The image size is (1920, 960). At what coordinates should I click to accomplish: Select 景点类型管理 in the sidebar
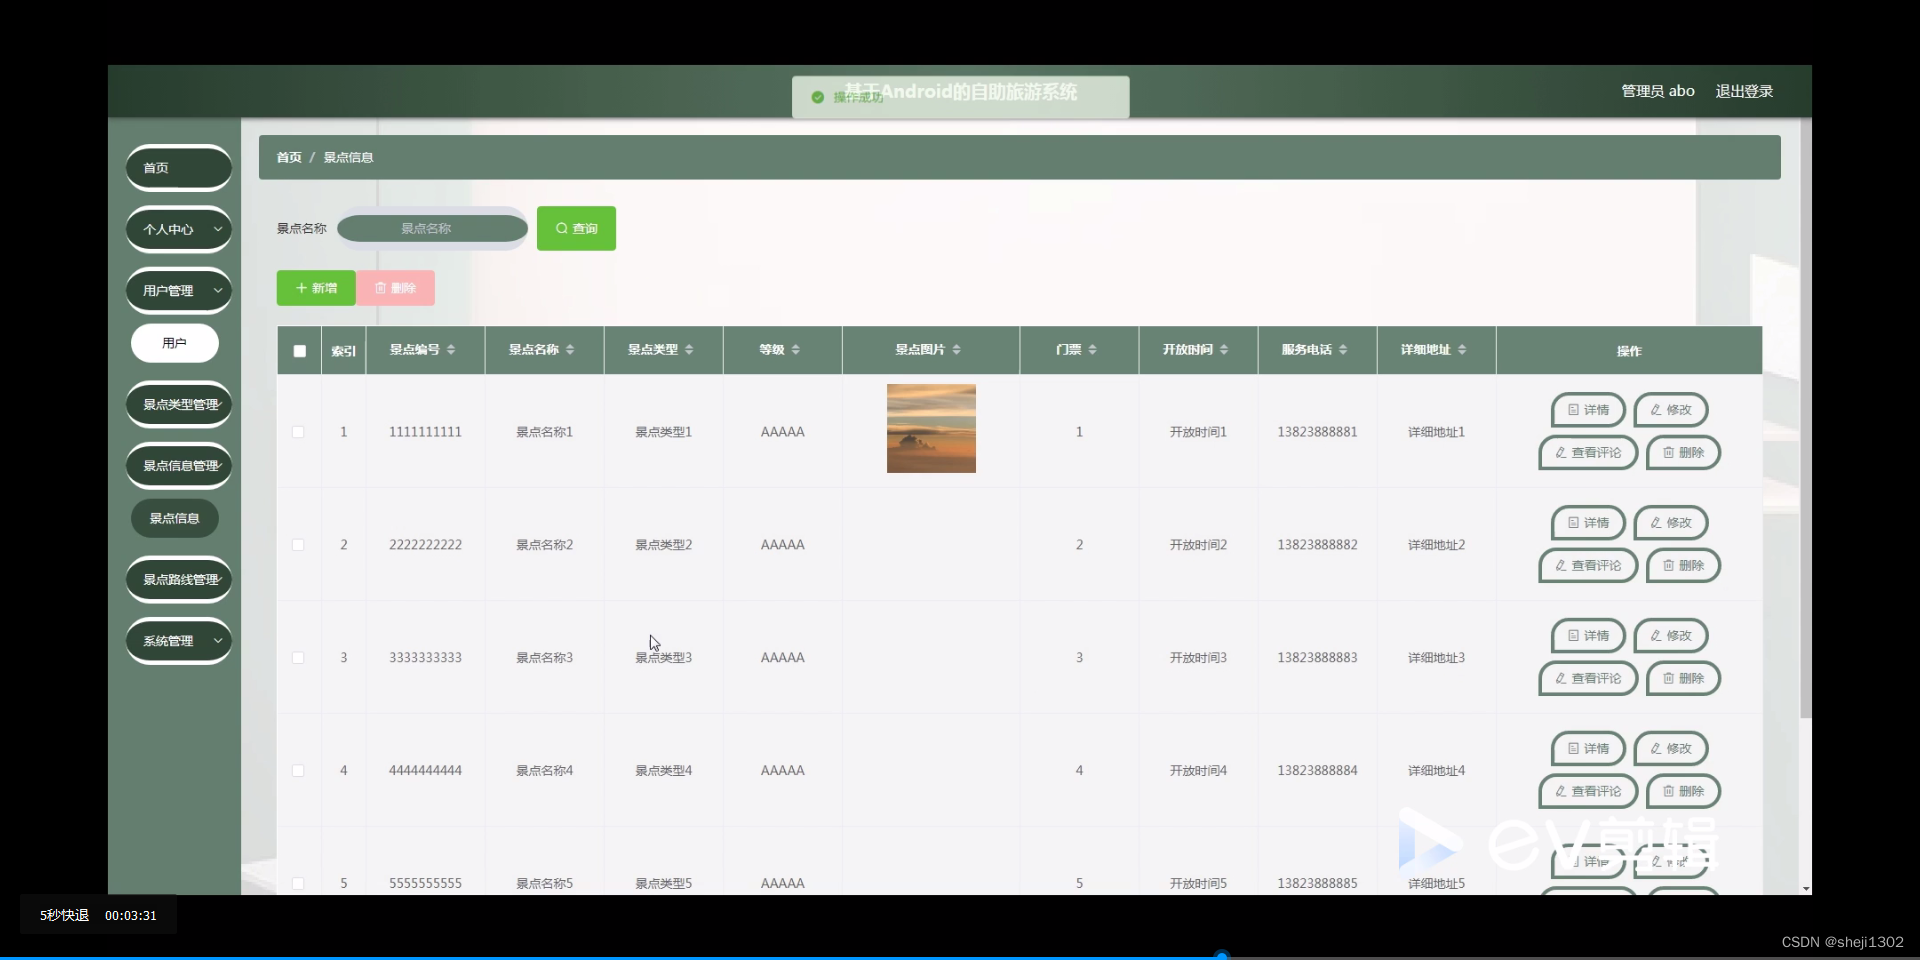pos(178,404)
